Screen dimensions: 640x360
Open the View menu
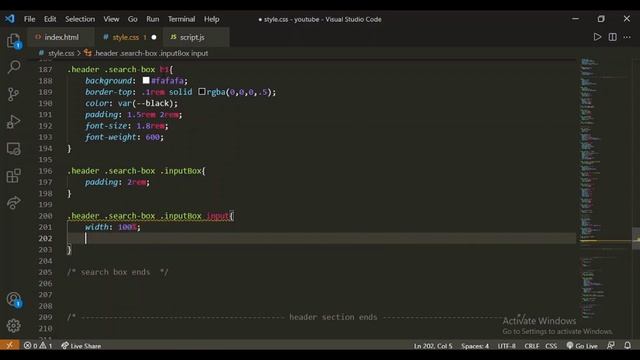pos(111,19)
